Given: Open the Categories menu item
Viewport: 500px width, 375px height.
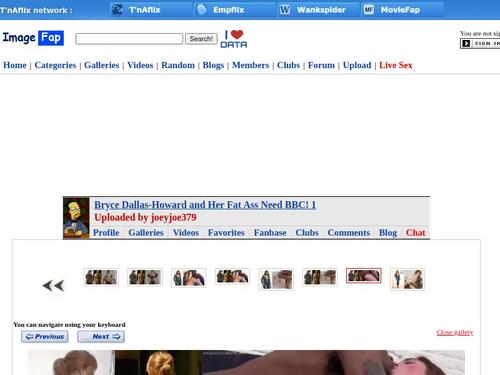Looking at the screenshot, I should tap(55, 65).
